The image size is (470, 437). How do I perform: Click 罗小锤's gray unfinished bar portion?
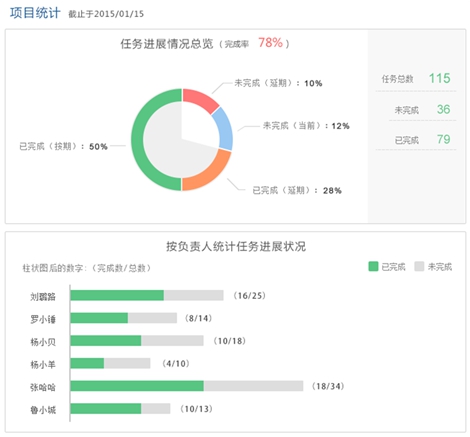[152, 318]
